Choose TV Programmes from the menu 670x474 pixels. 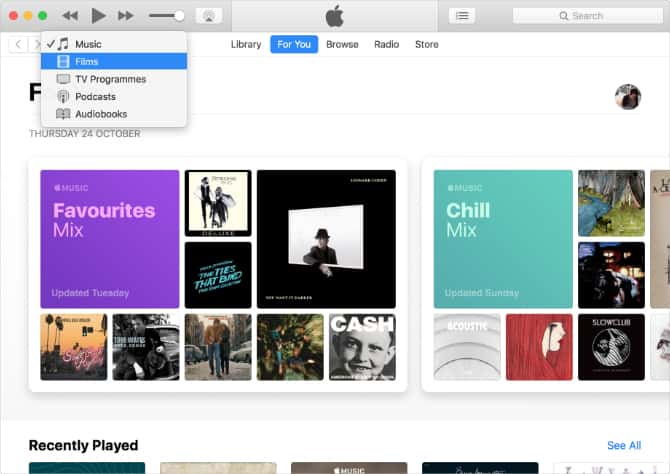tap(114, 79)
